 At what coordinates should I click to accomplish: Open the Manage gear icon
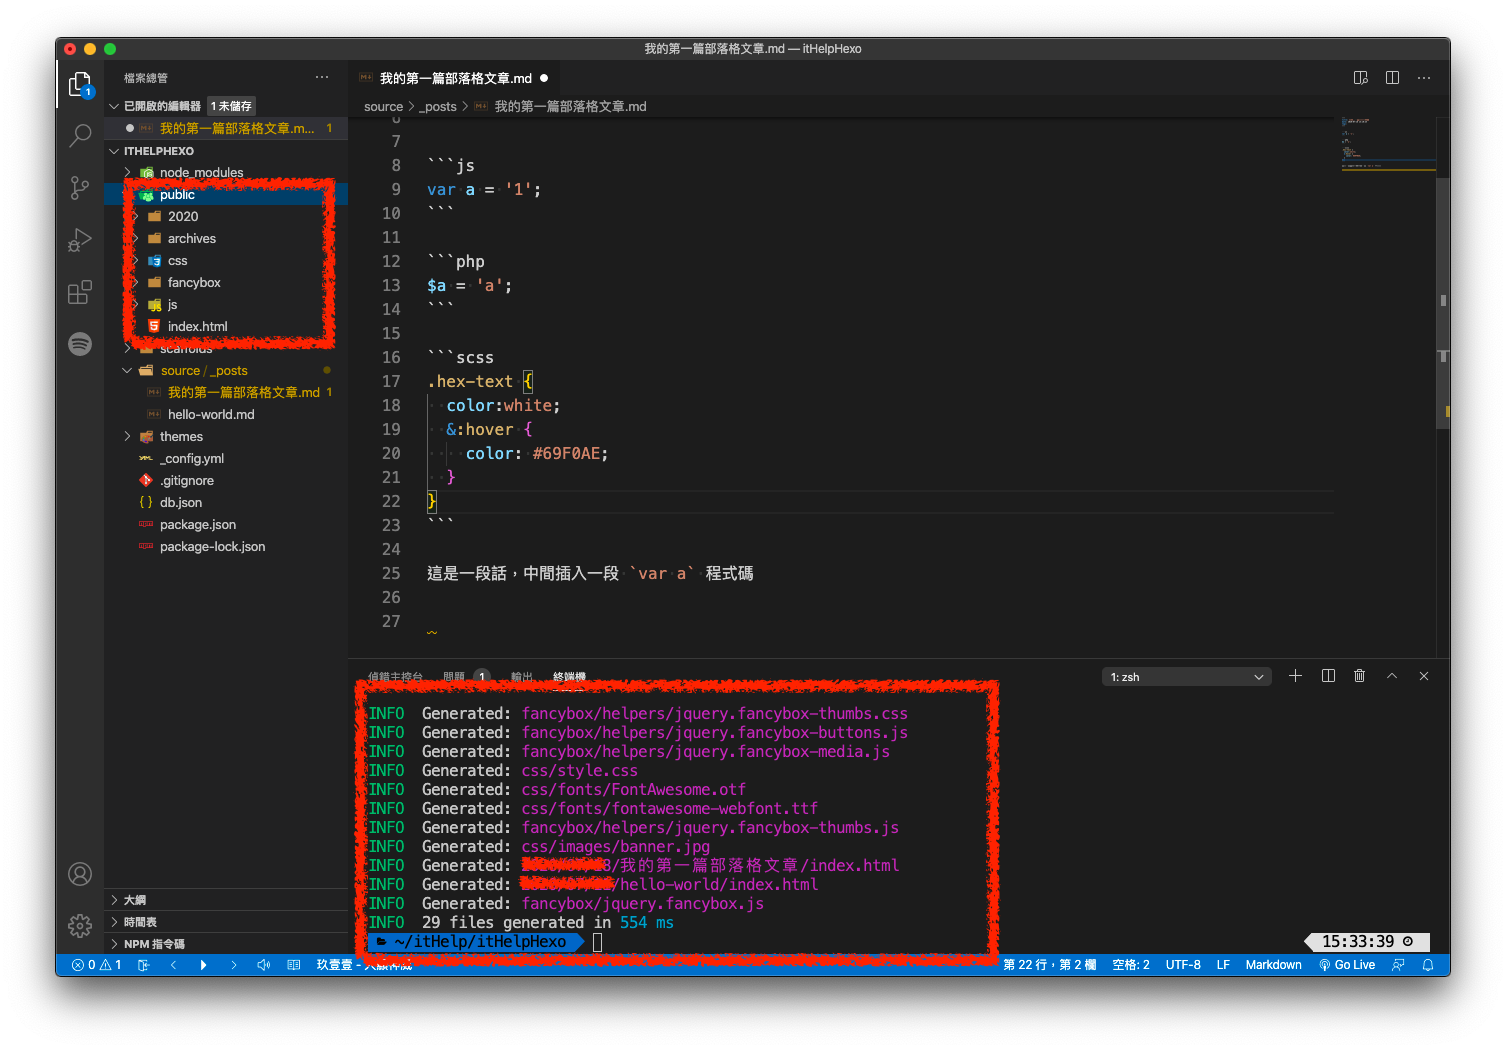(80, 926)
